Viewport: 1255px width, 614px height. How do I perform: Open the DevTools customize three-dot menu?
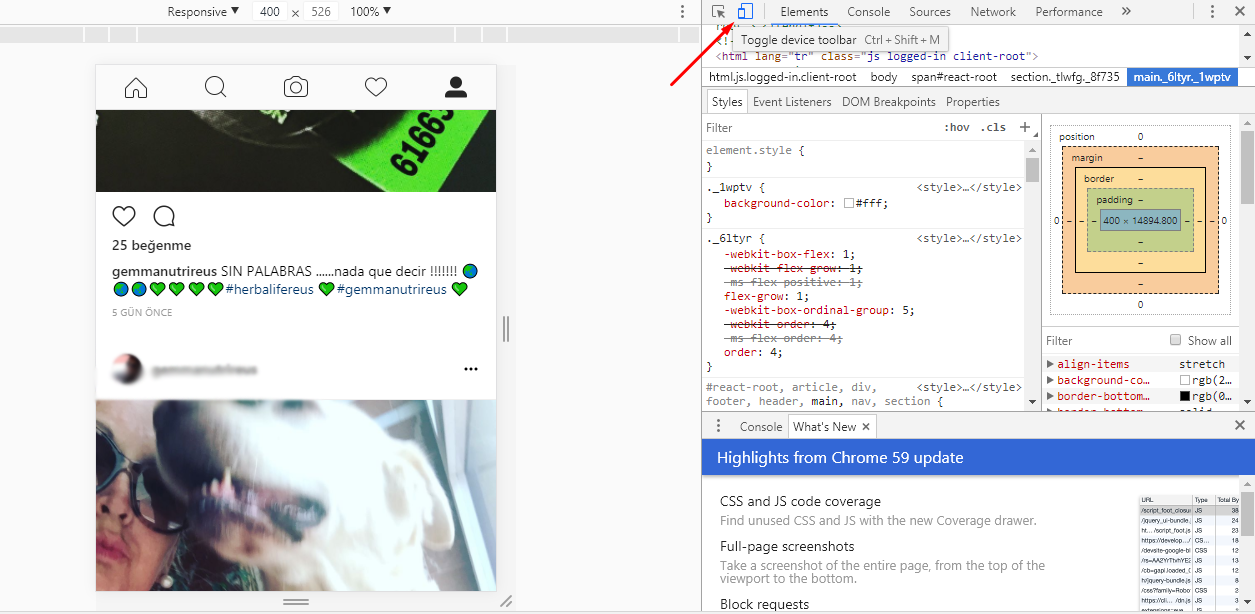pyautogui.click(x=1213, y=12)
